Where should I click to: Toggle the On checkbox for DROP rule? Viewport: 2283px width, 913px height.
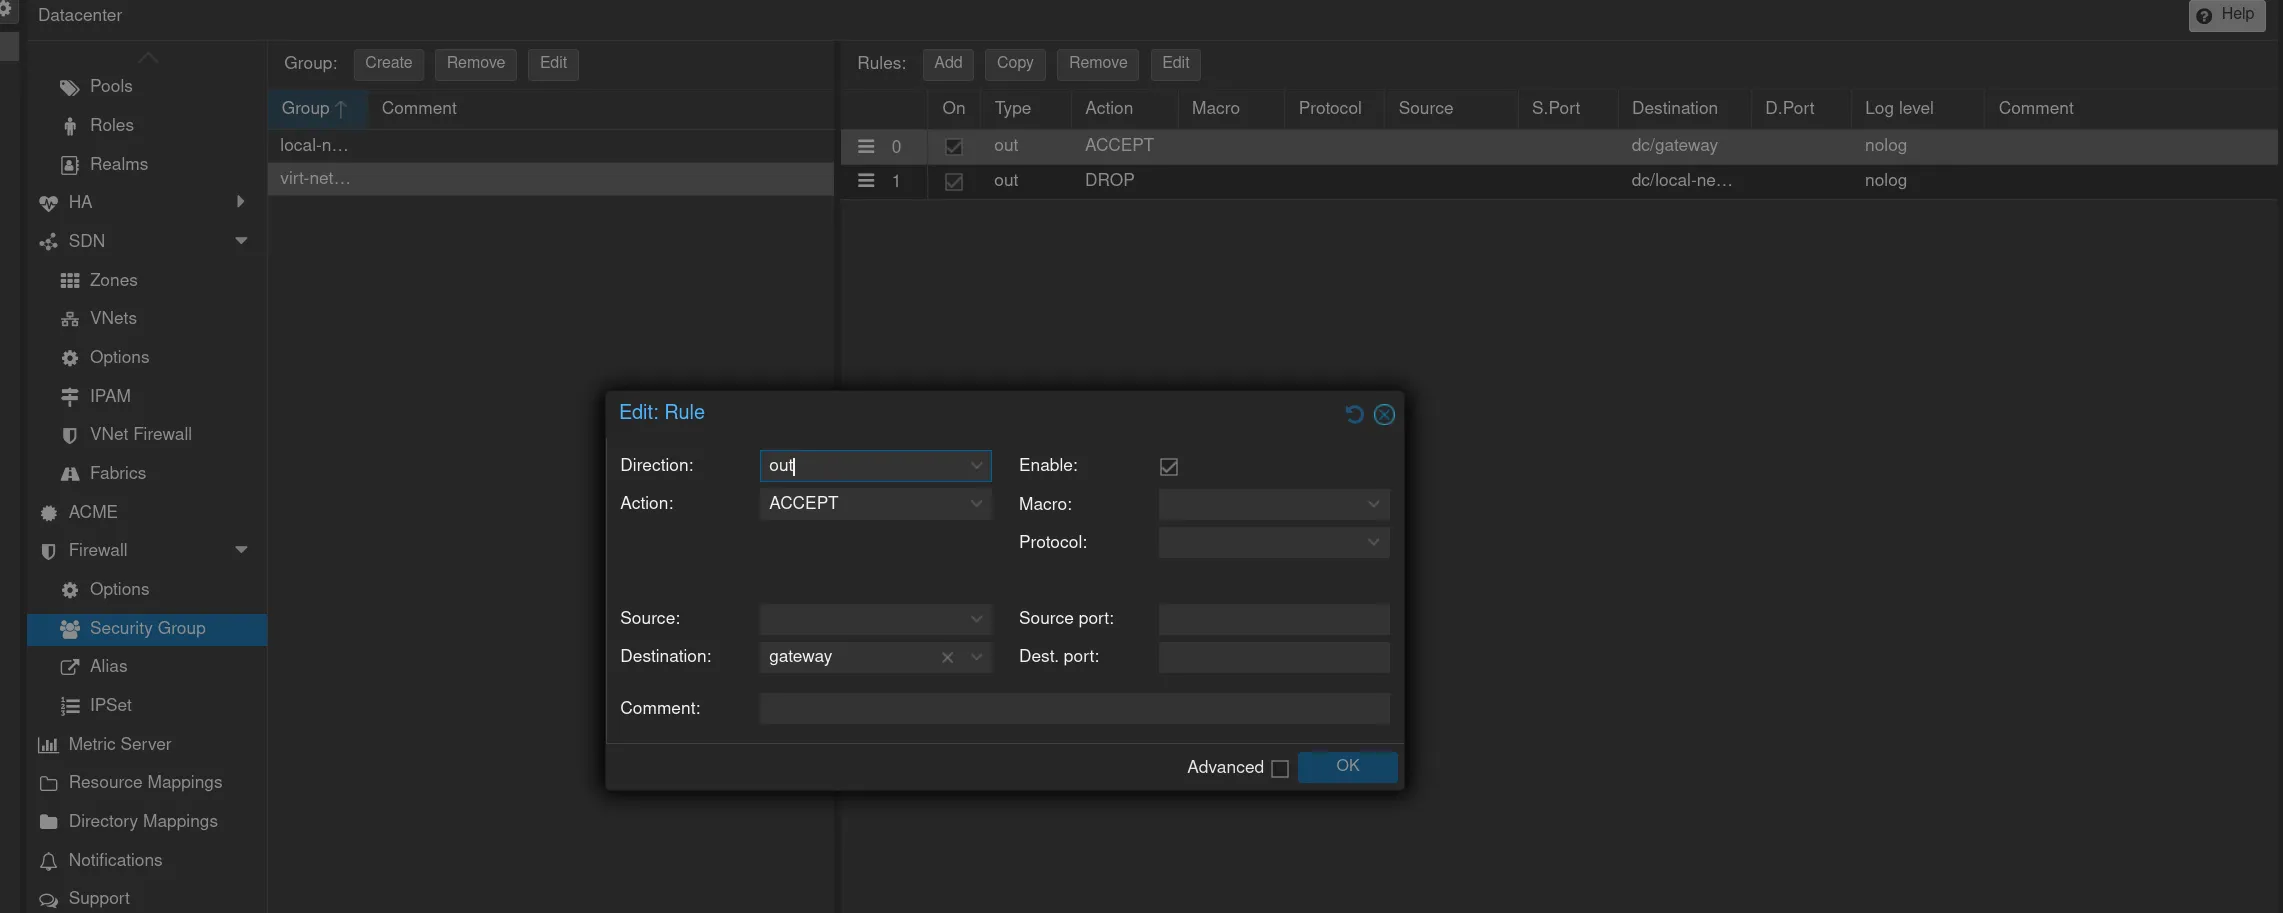[954, 182]
